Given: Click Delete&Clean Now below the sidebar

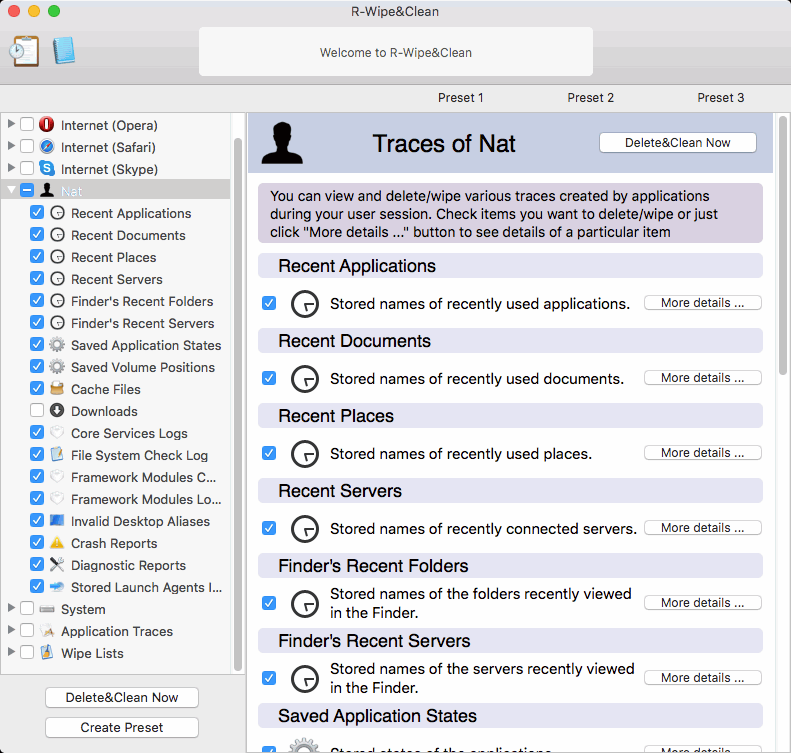Looking at the screenshot, I should [x=122, y=698].
